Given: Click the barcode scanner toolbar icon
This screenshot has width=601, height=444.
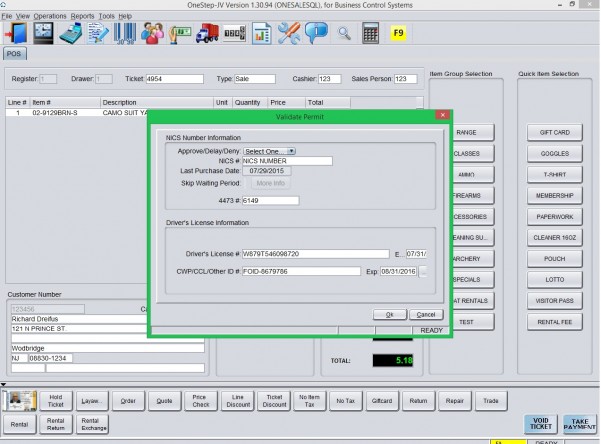Looking at the screenshot, I should point(127,33).
